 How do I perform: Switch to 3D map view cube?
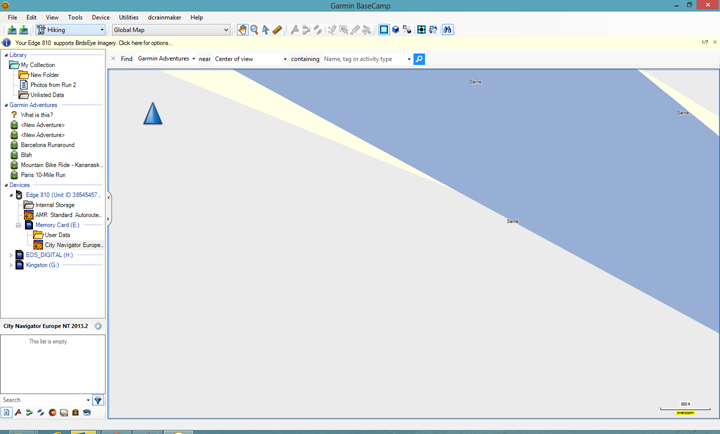(395, 30)
